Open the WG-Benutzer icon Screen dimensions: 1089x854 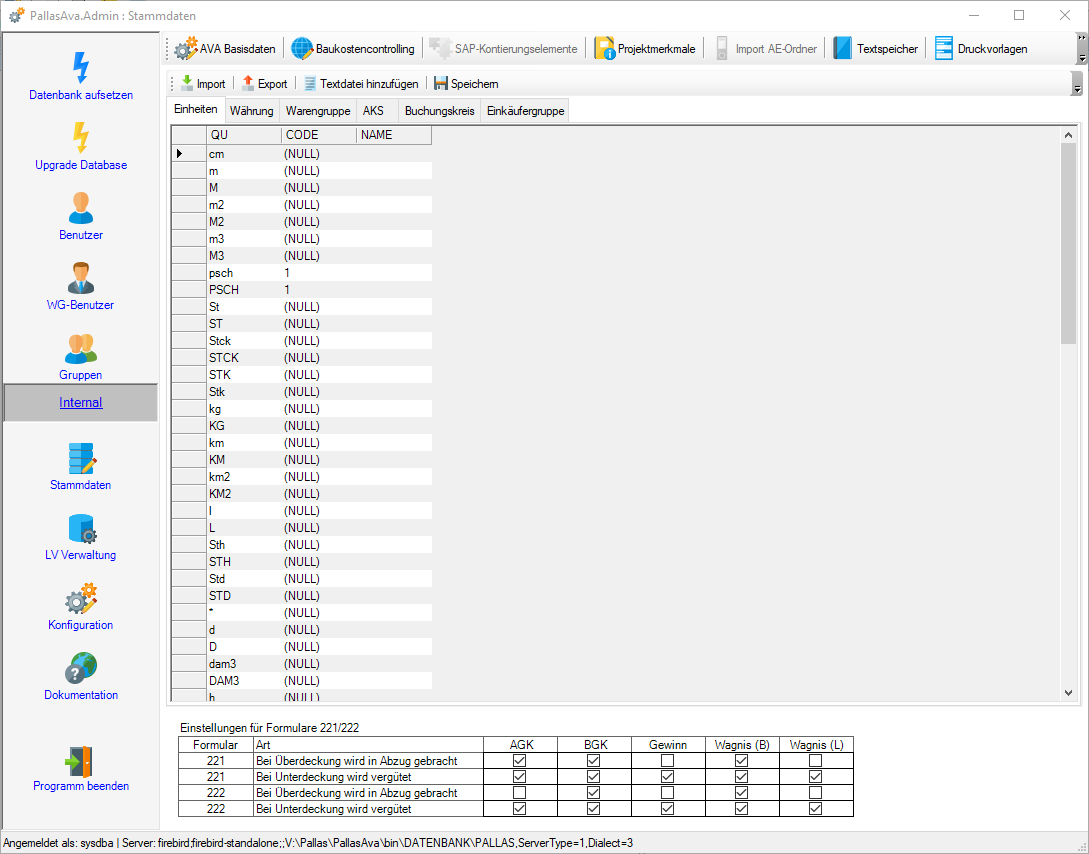pos(81,278)
